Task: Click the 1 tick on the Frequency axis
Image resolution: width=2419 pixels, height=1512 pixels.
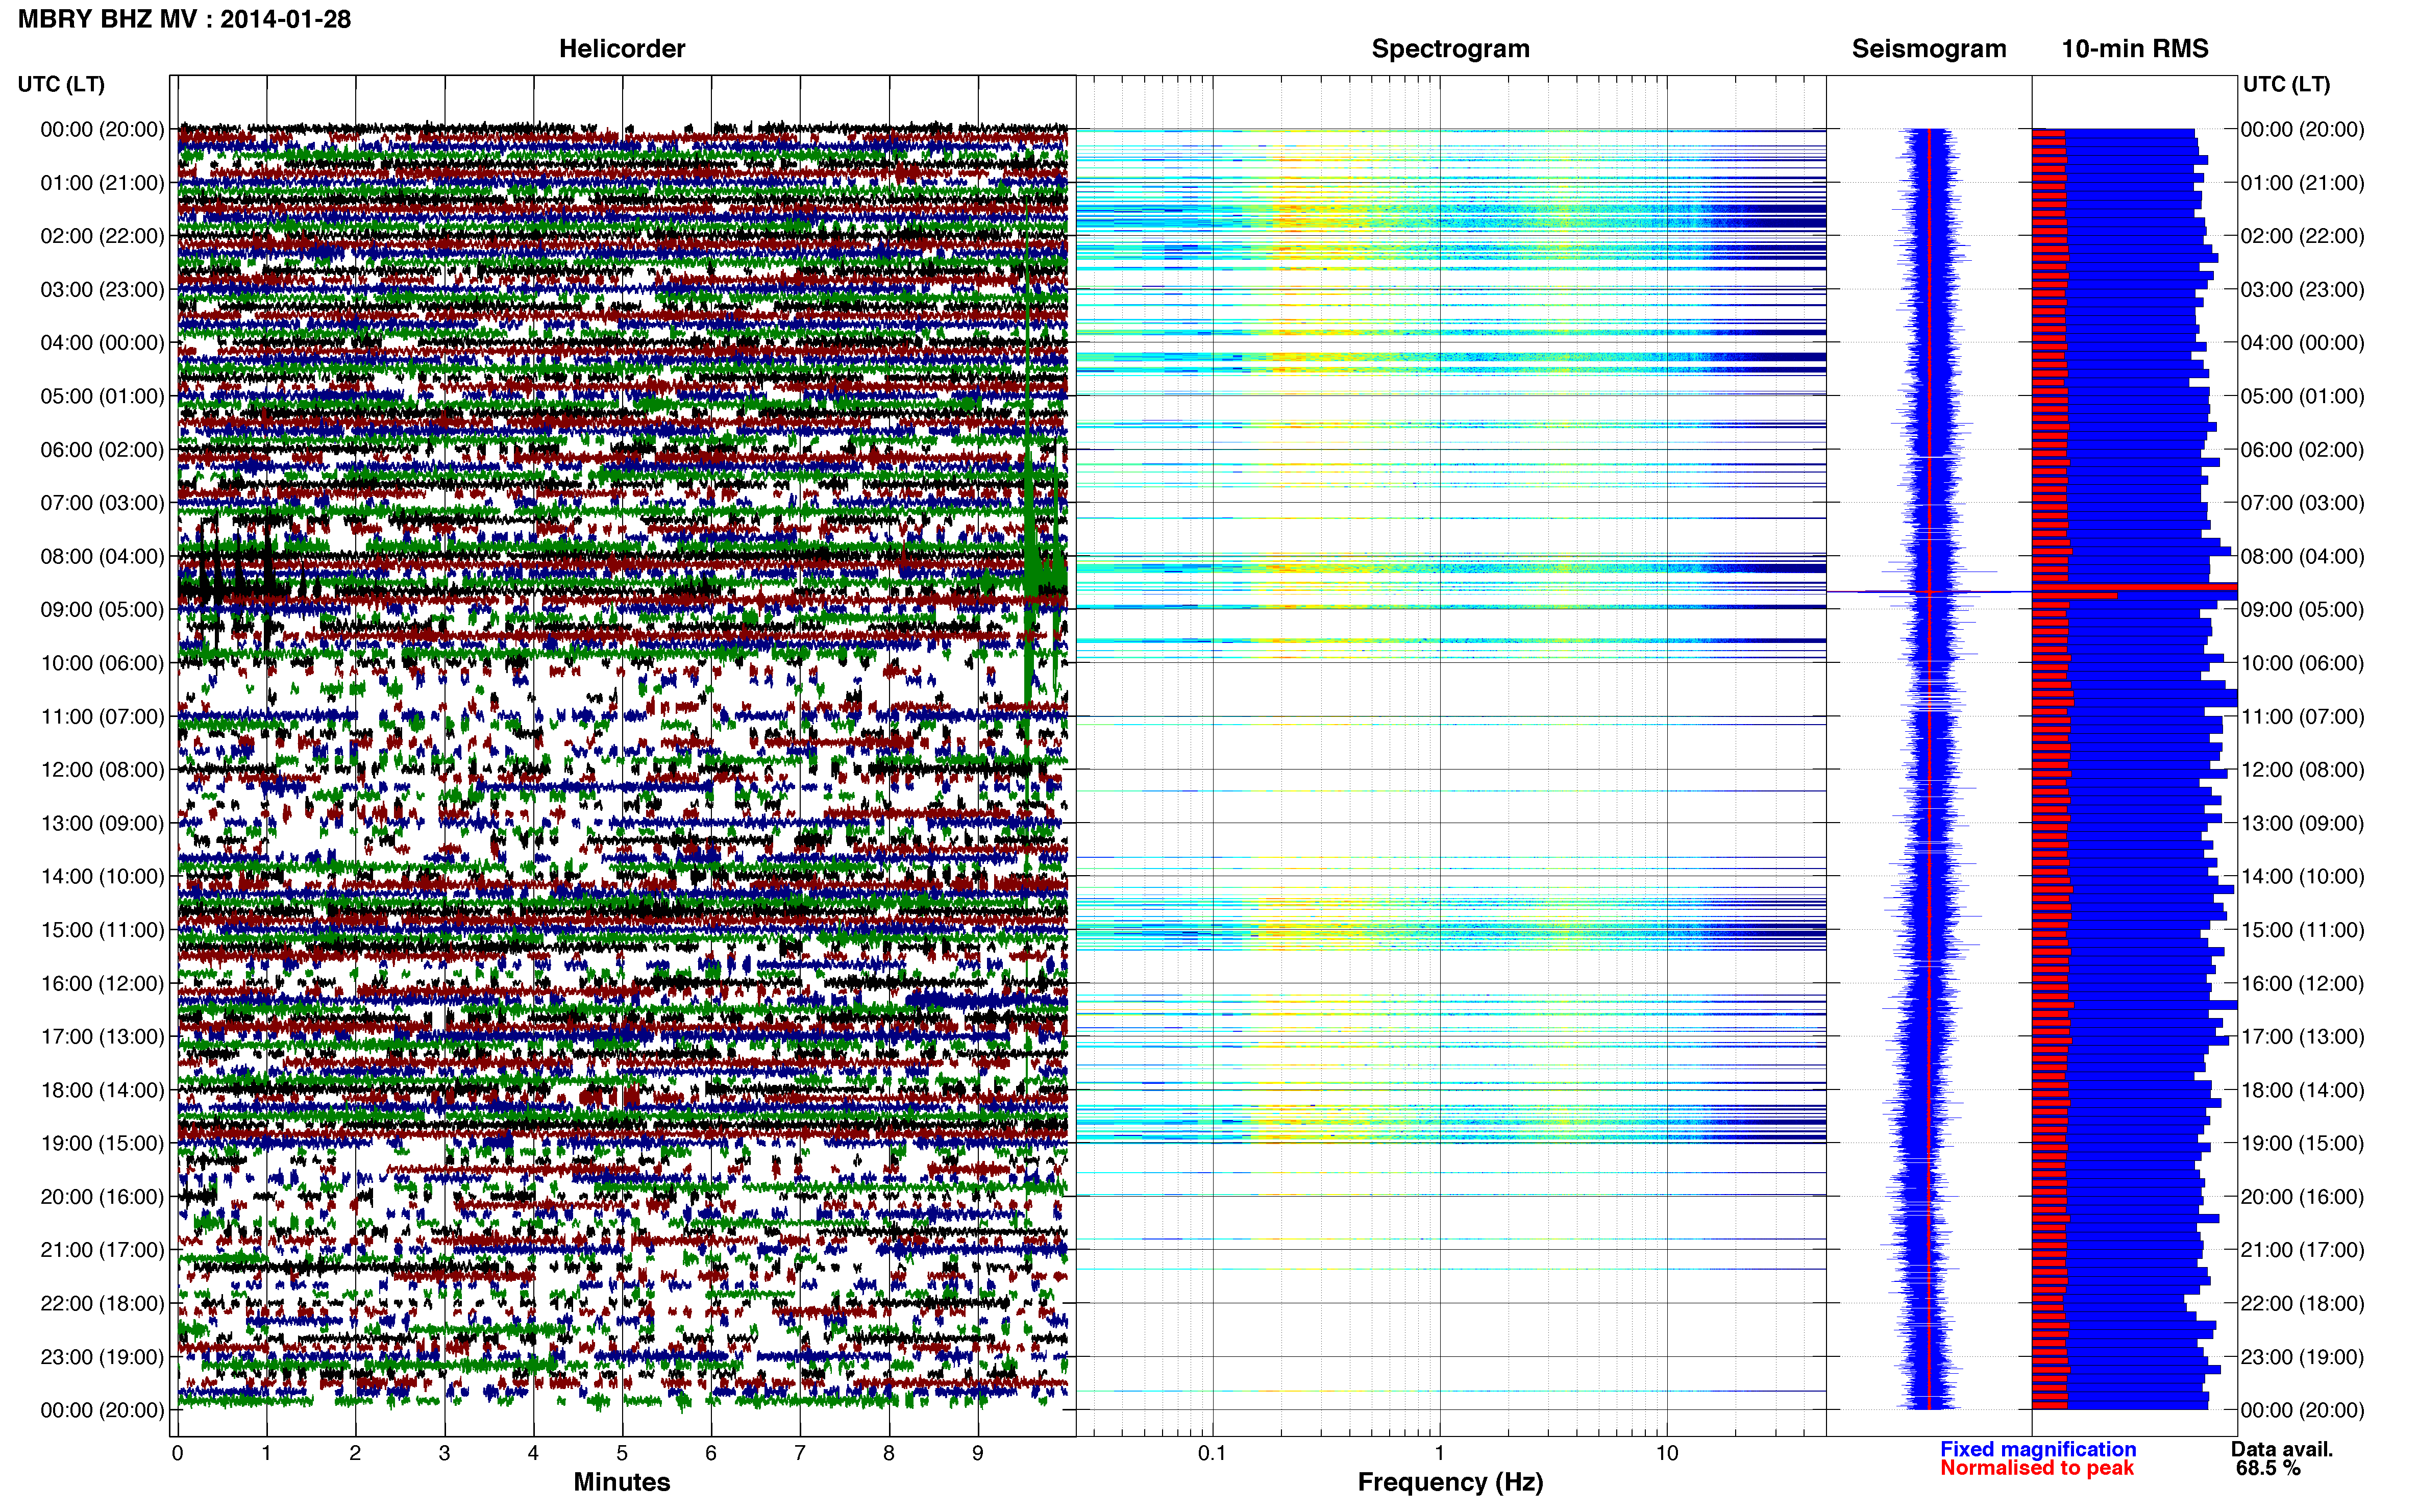Action: click(x=1439, y=1453)
